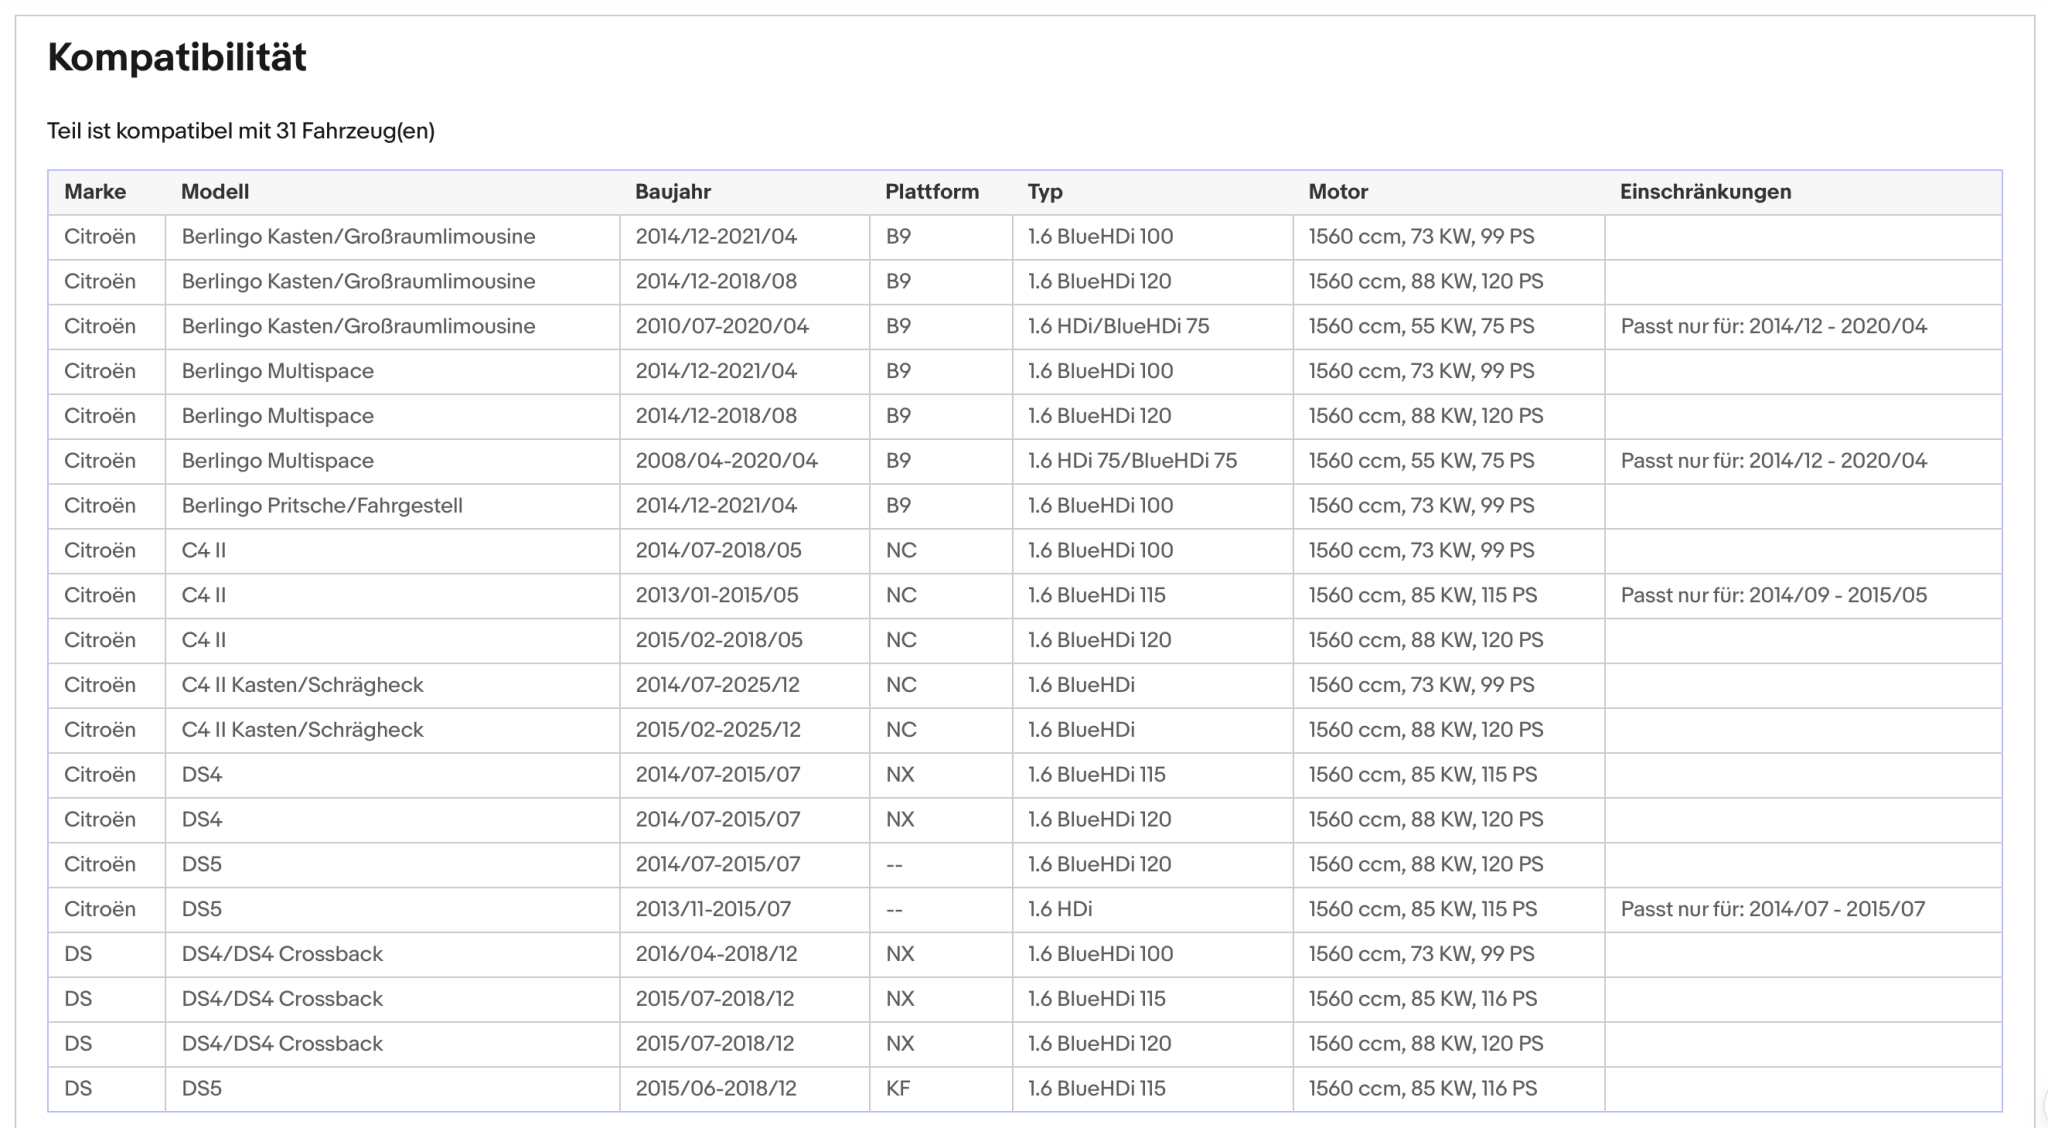2048x1128 pixels.
Task: Click 'B9' in the Berlingo Pritsche/Fahrgestell row
Action: coord(898,506)
